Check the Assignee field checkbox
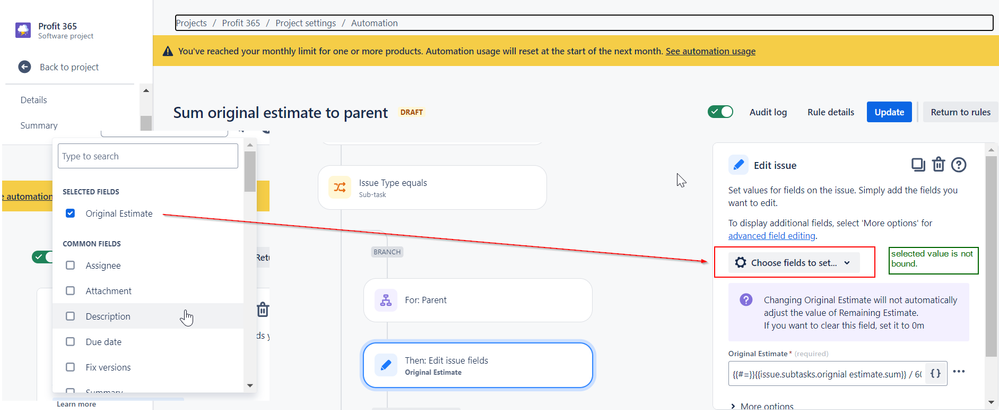This screenshot has height=410, width=999. [x=71, y=265]
